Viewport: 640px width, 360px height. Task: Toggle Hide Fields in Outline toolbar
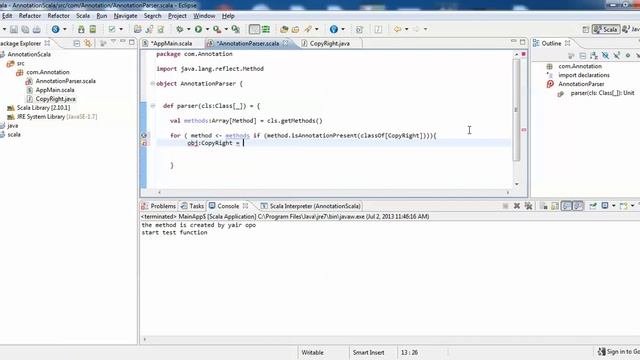(x=605, y=56)
